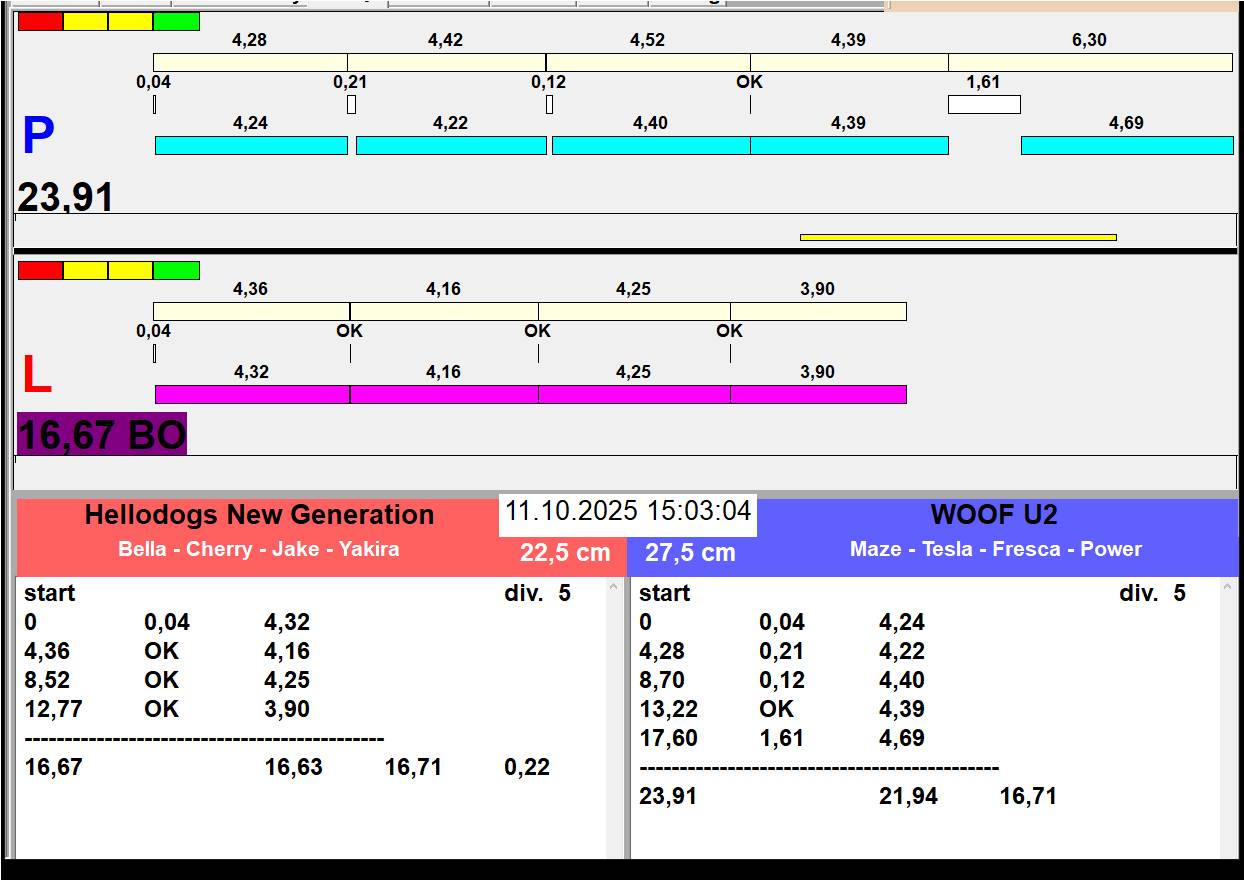The image size is (1244, 880).
Task: Click the white 1,61 changeover error box
Action: point(984,104)
